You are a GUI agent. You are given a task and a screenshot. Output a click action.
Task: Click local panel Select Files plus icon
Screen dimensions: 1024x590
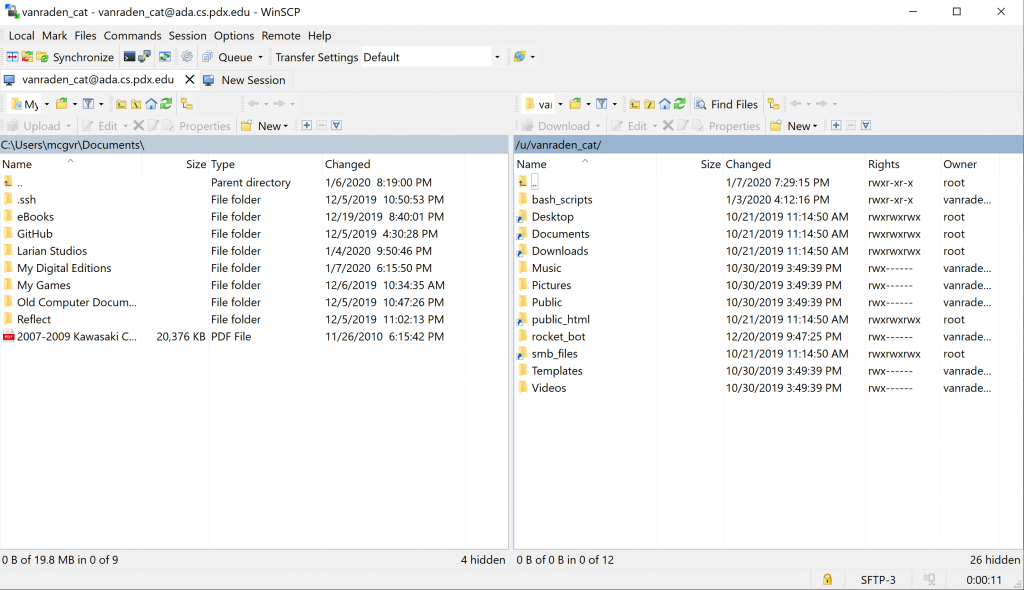point(306,125)
